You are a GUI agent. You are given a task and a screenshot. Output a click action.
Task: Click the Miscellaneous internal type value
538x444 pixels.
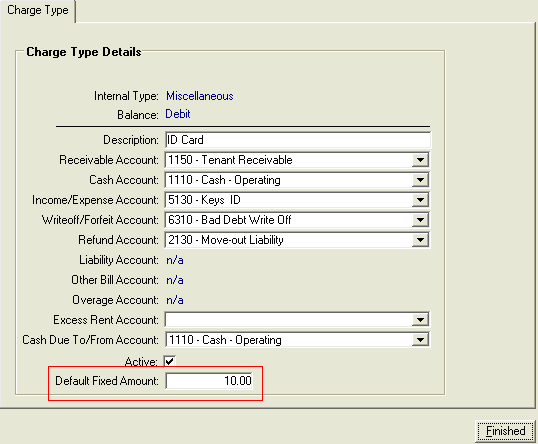pos(200,96)
